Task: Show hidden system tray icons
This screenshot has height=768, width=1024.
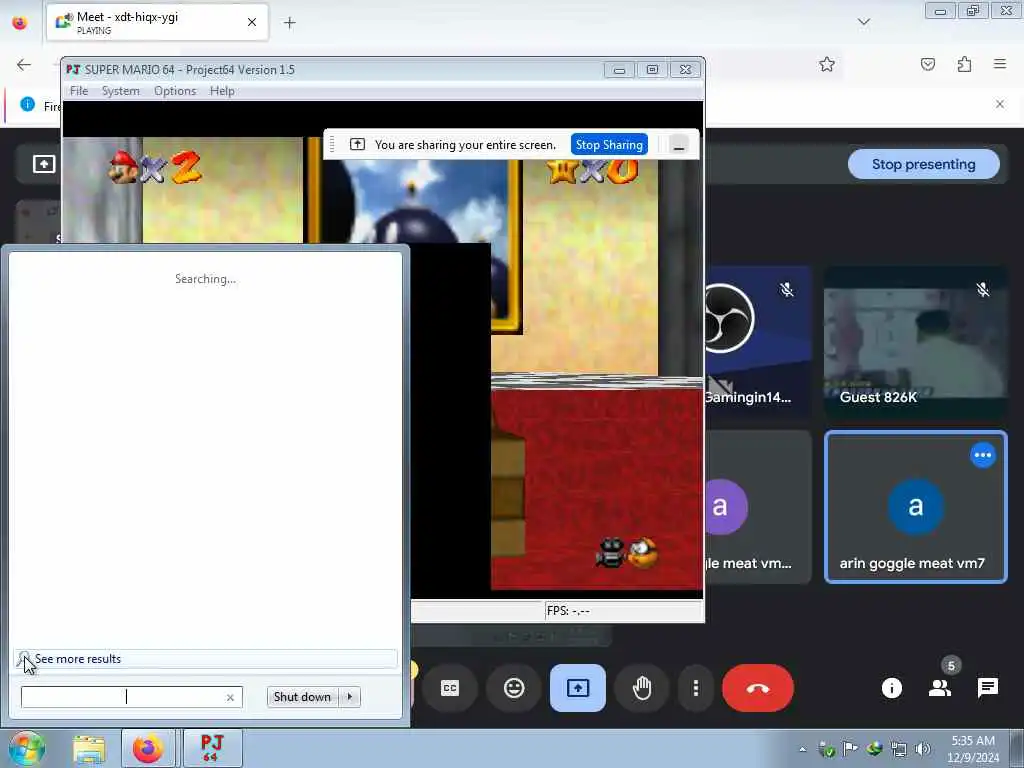Action: click(x=802, y=749)
